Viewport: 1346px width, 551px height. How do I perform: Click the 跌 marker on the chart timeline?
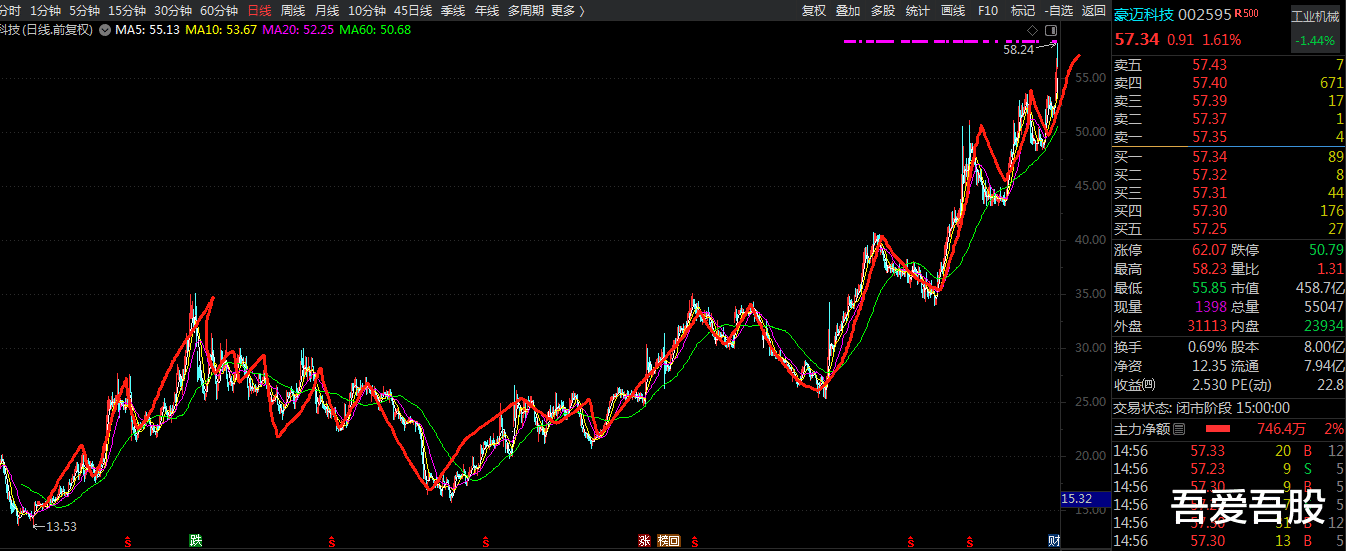click(x=196, y=541)
